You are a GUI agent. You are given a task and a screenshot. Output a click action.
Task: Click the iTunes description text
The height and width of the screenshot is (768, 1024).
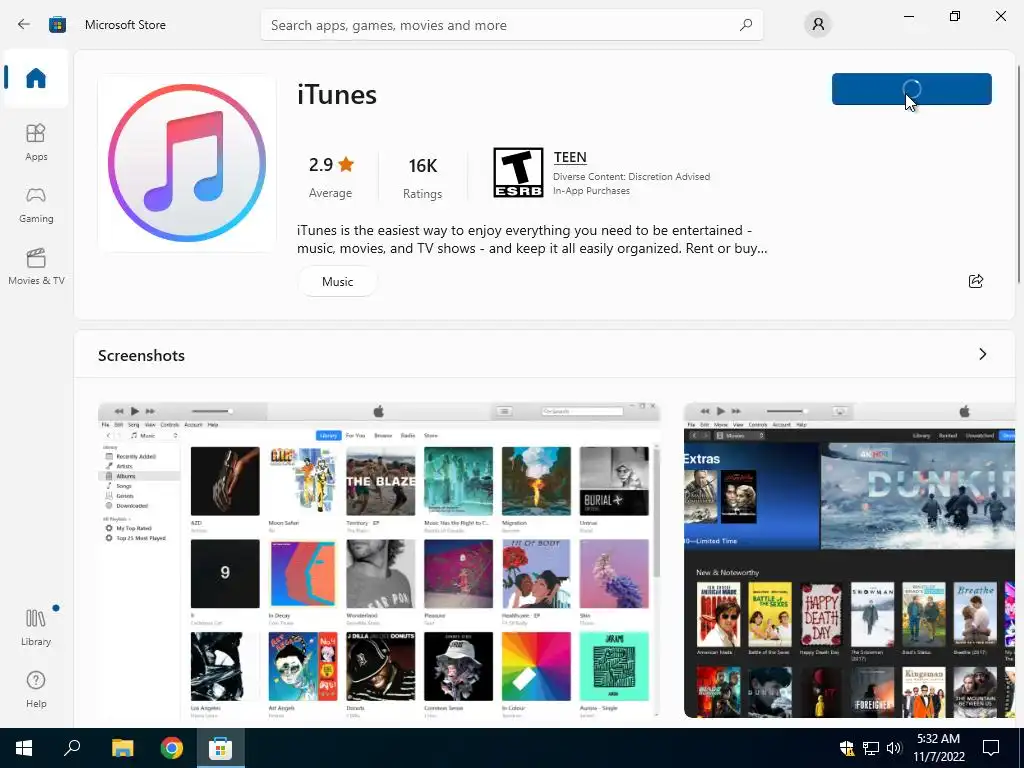point(532,239)
